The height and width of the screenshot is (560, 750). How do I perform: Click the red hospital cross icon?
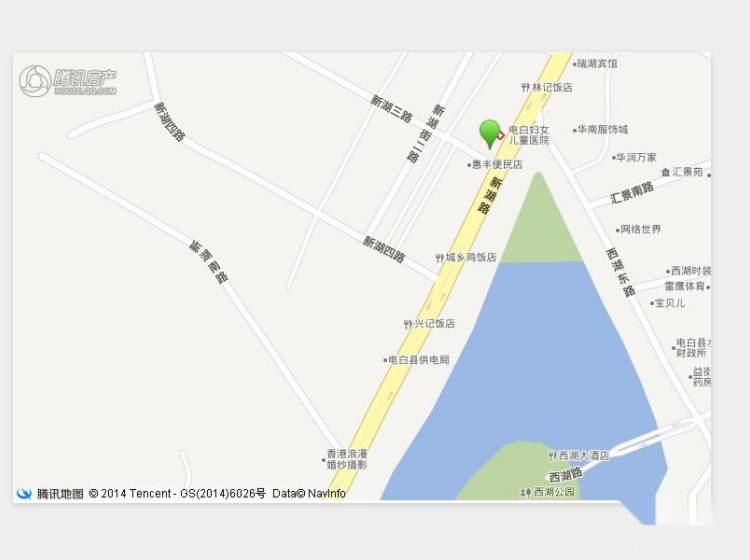501,136
